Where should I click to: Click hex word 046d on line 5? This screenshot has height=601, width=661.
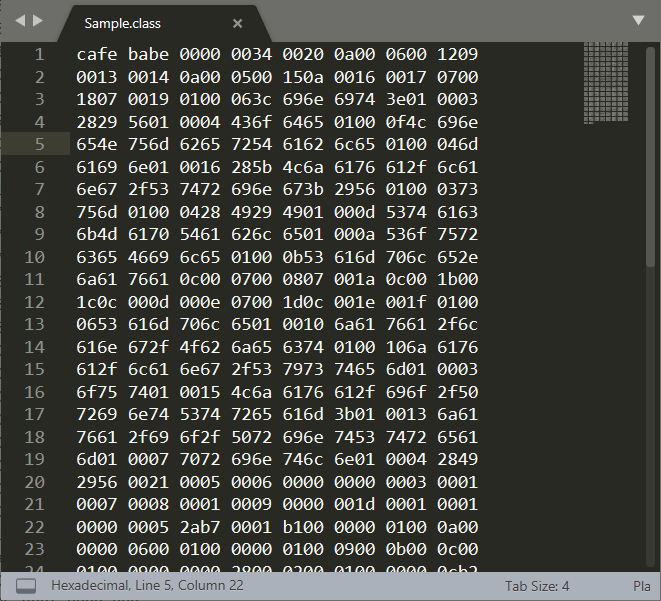457,144
